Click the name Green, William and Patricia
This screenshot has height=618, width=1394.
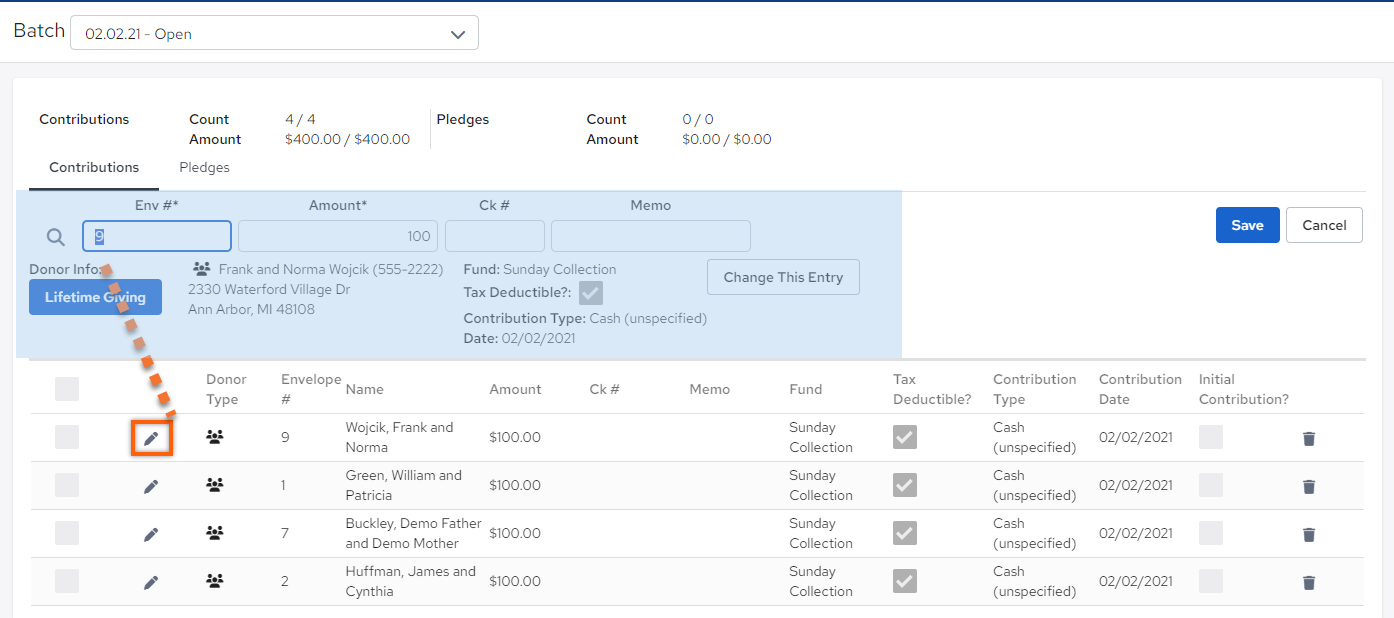(x=403, y=485)
